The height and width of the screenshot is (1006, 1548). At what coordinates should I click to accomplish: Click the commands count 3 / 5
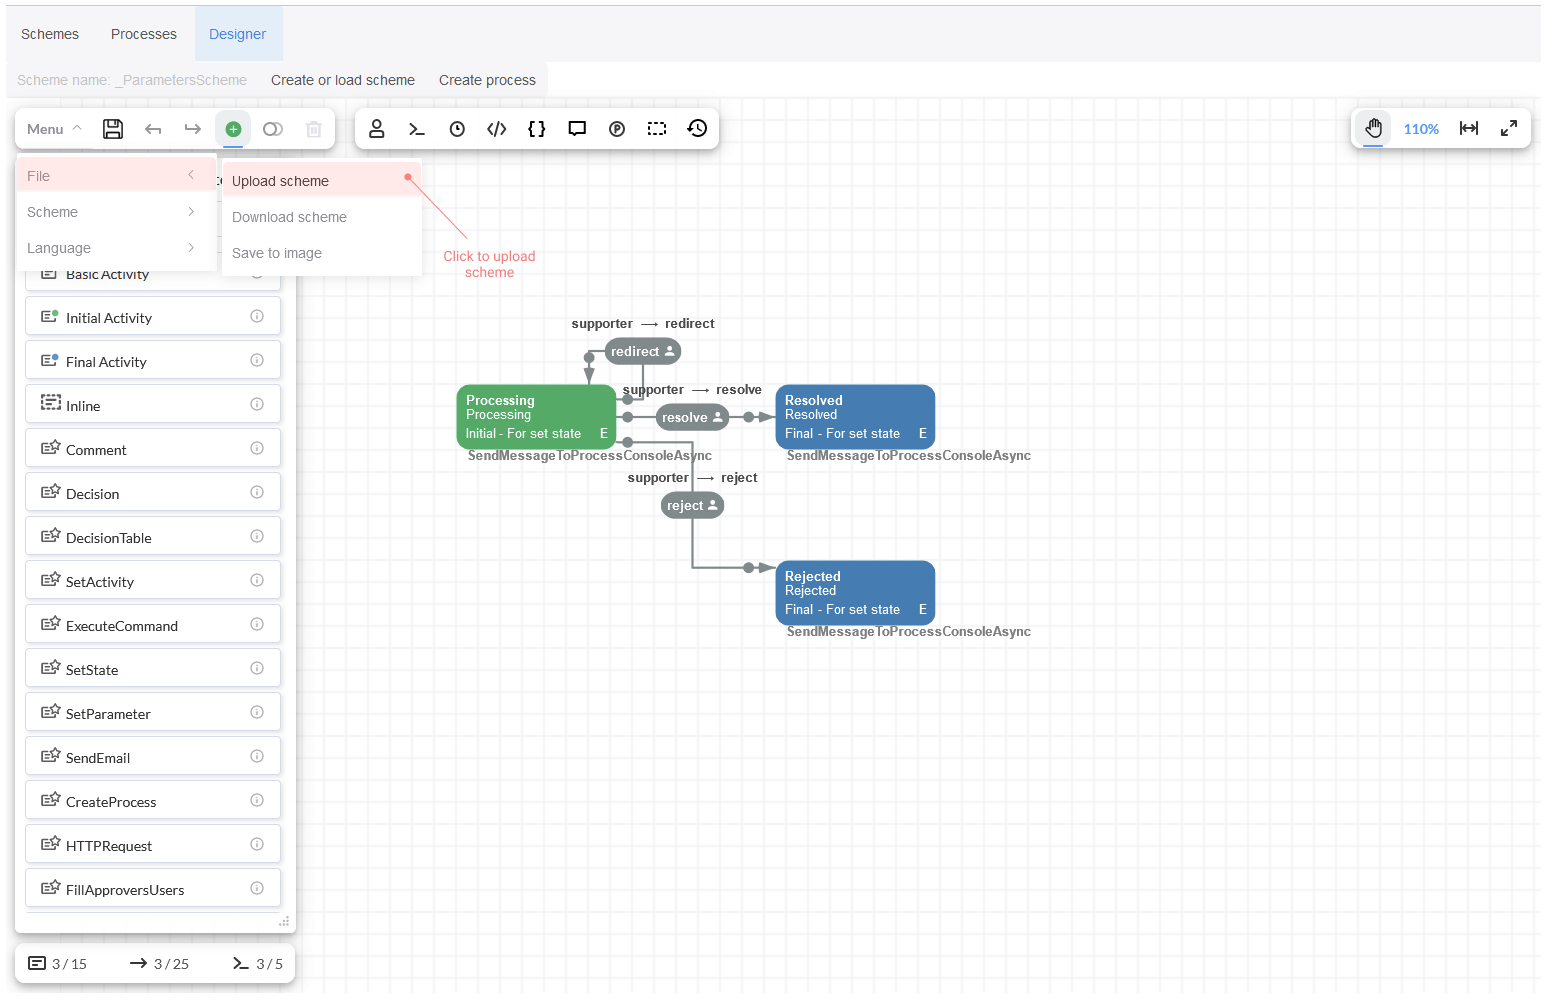pyautogui.click(x=258, y=964)
